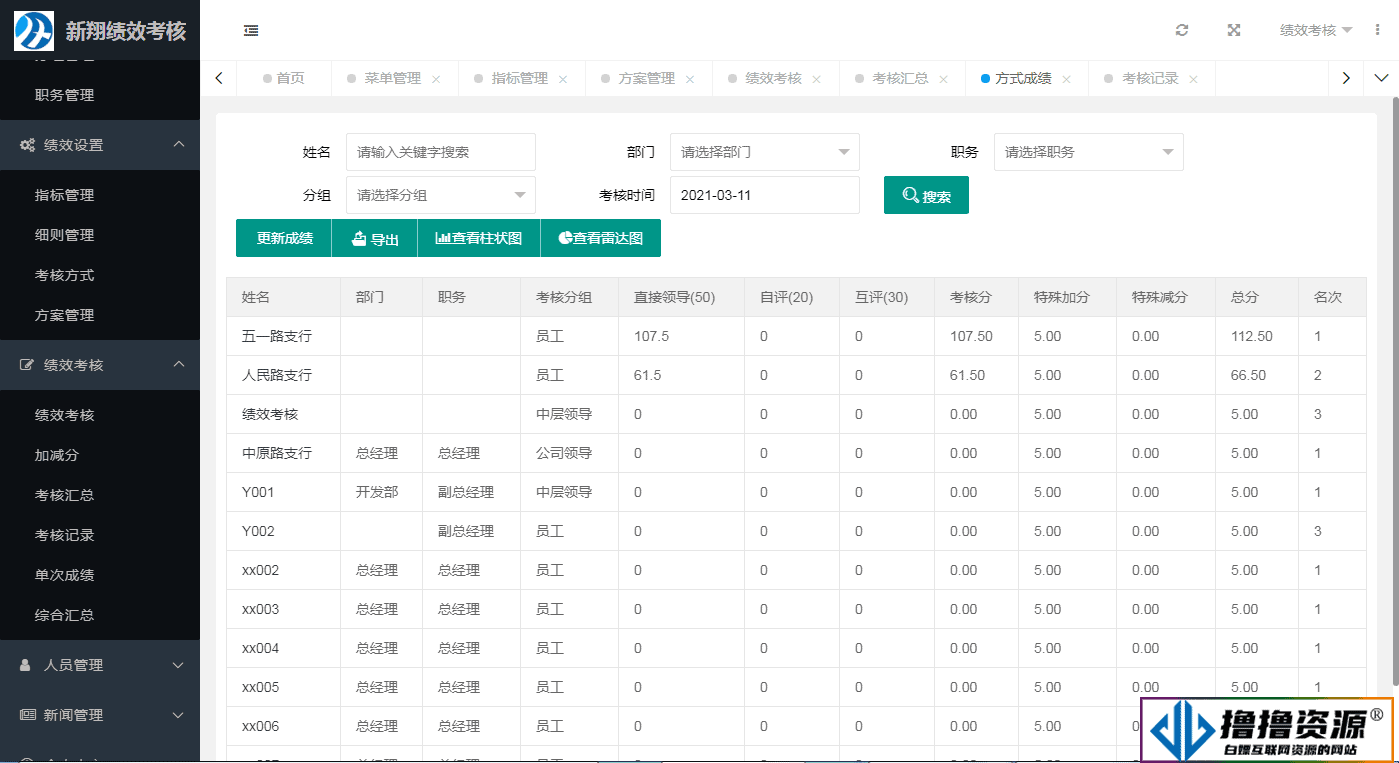Open 细则管理 in sidebar

point(100,235)
